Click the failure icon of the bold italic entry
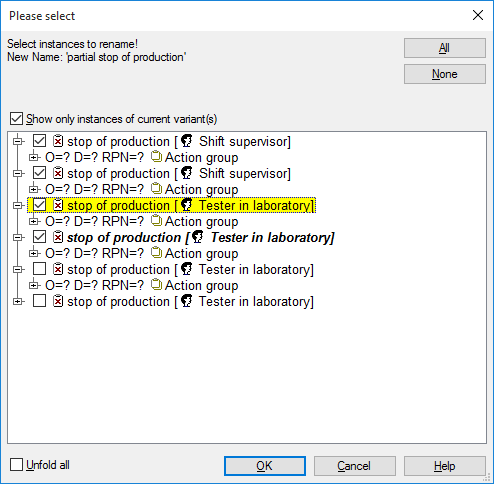 (x=58, y=237)
